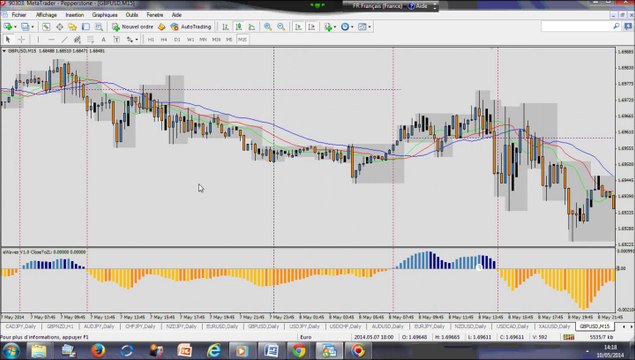Switch timeframe to D1
This screenshot has width=635, height=360.
pyautogui.click(x=177, y=39)
